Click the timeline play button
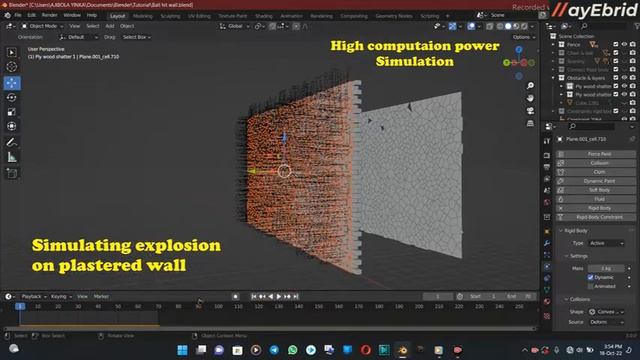 pos(279,296)
